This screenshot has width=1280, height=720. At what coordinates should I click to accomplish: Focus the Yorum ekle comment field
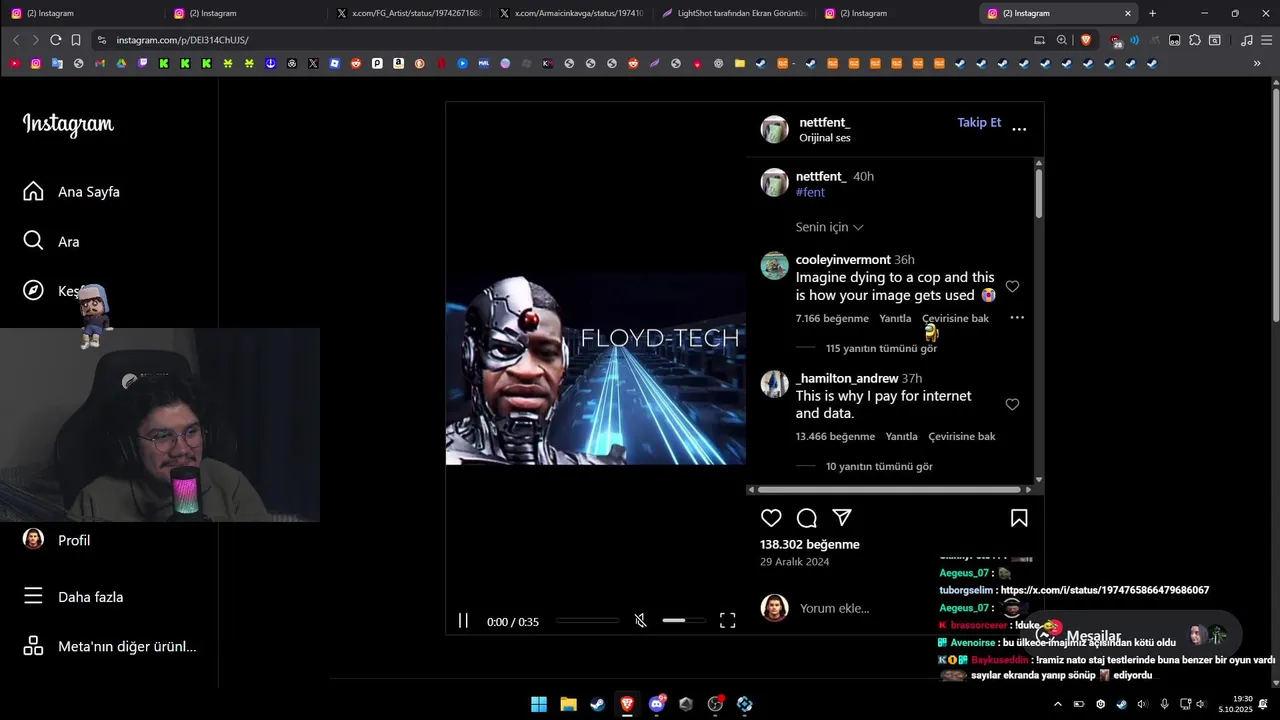pos(834,608)
